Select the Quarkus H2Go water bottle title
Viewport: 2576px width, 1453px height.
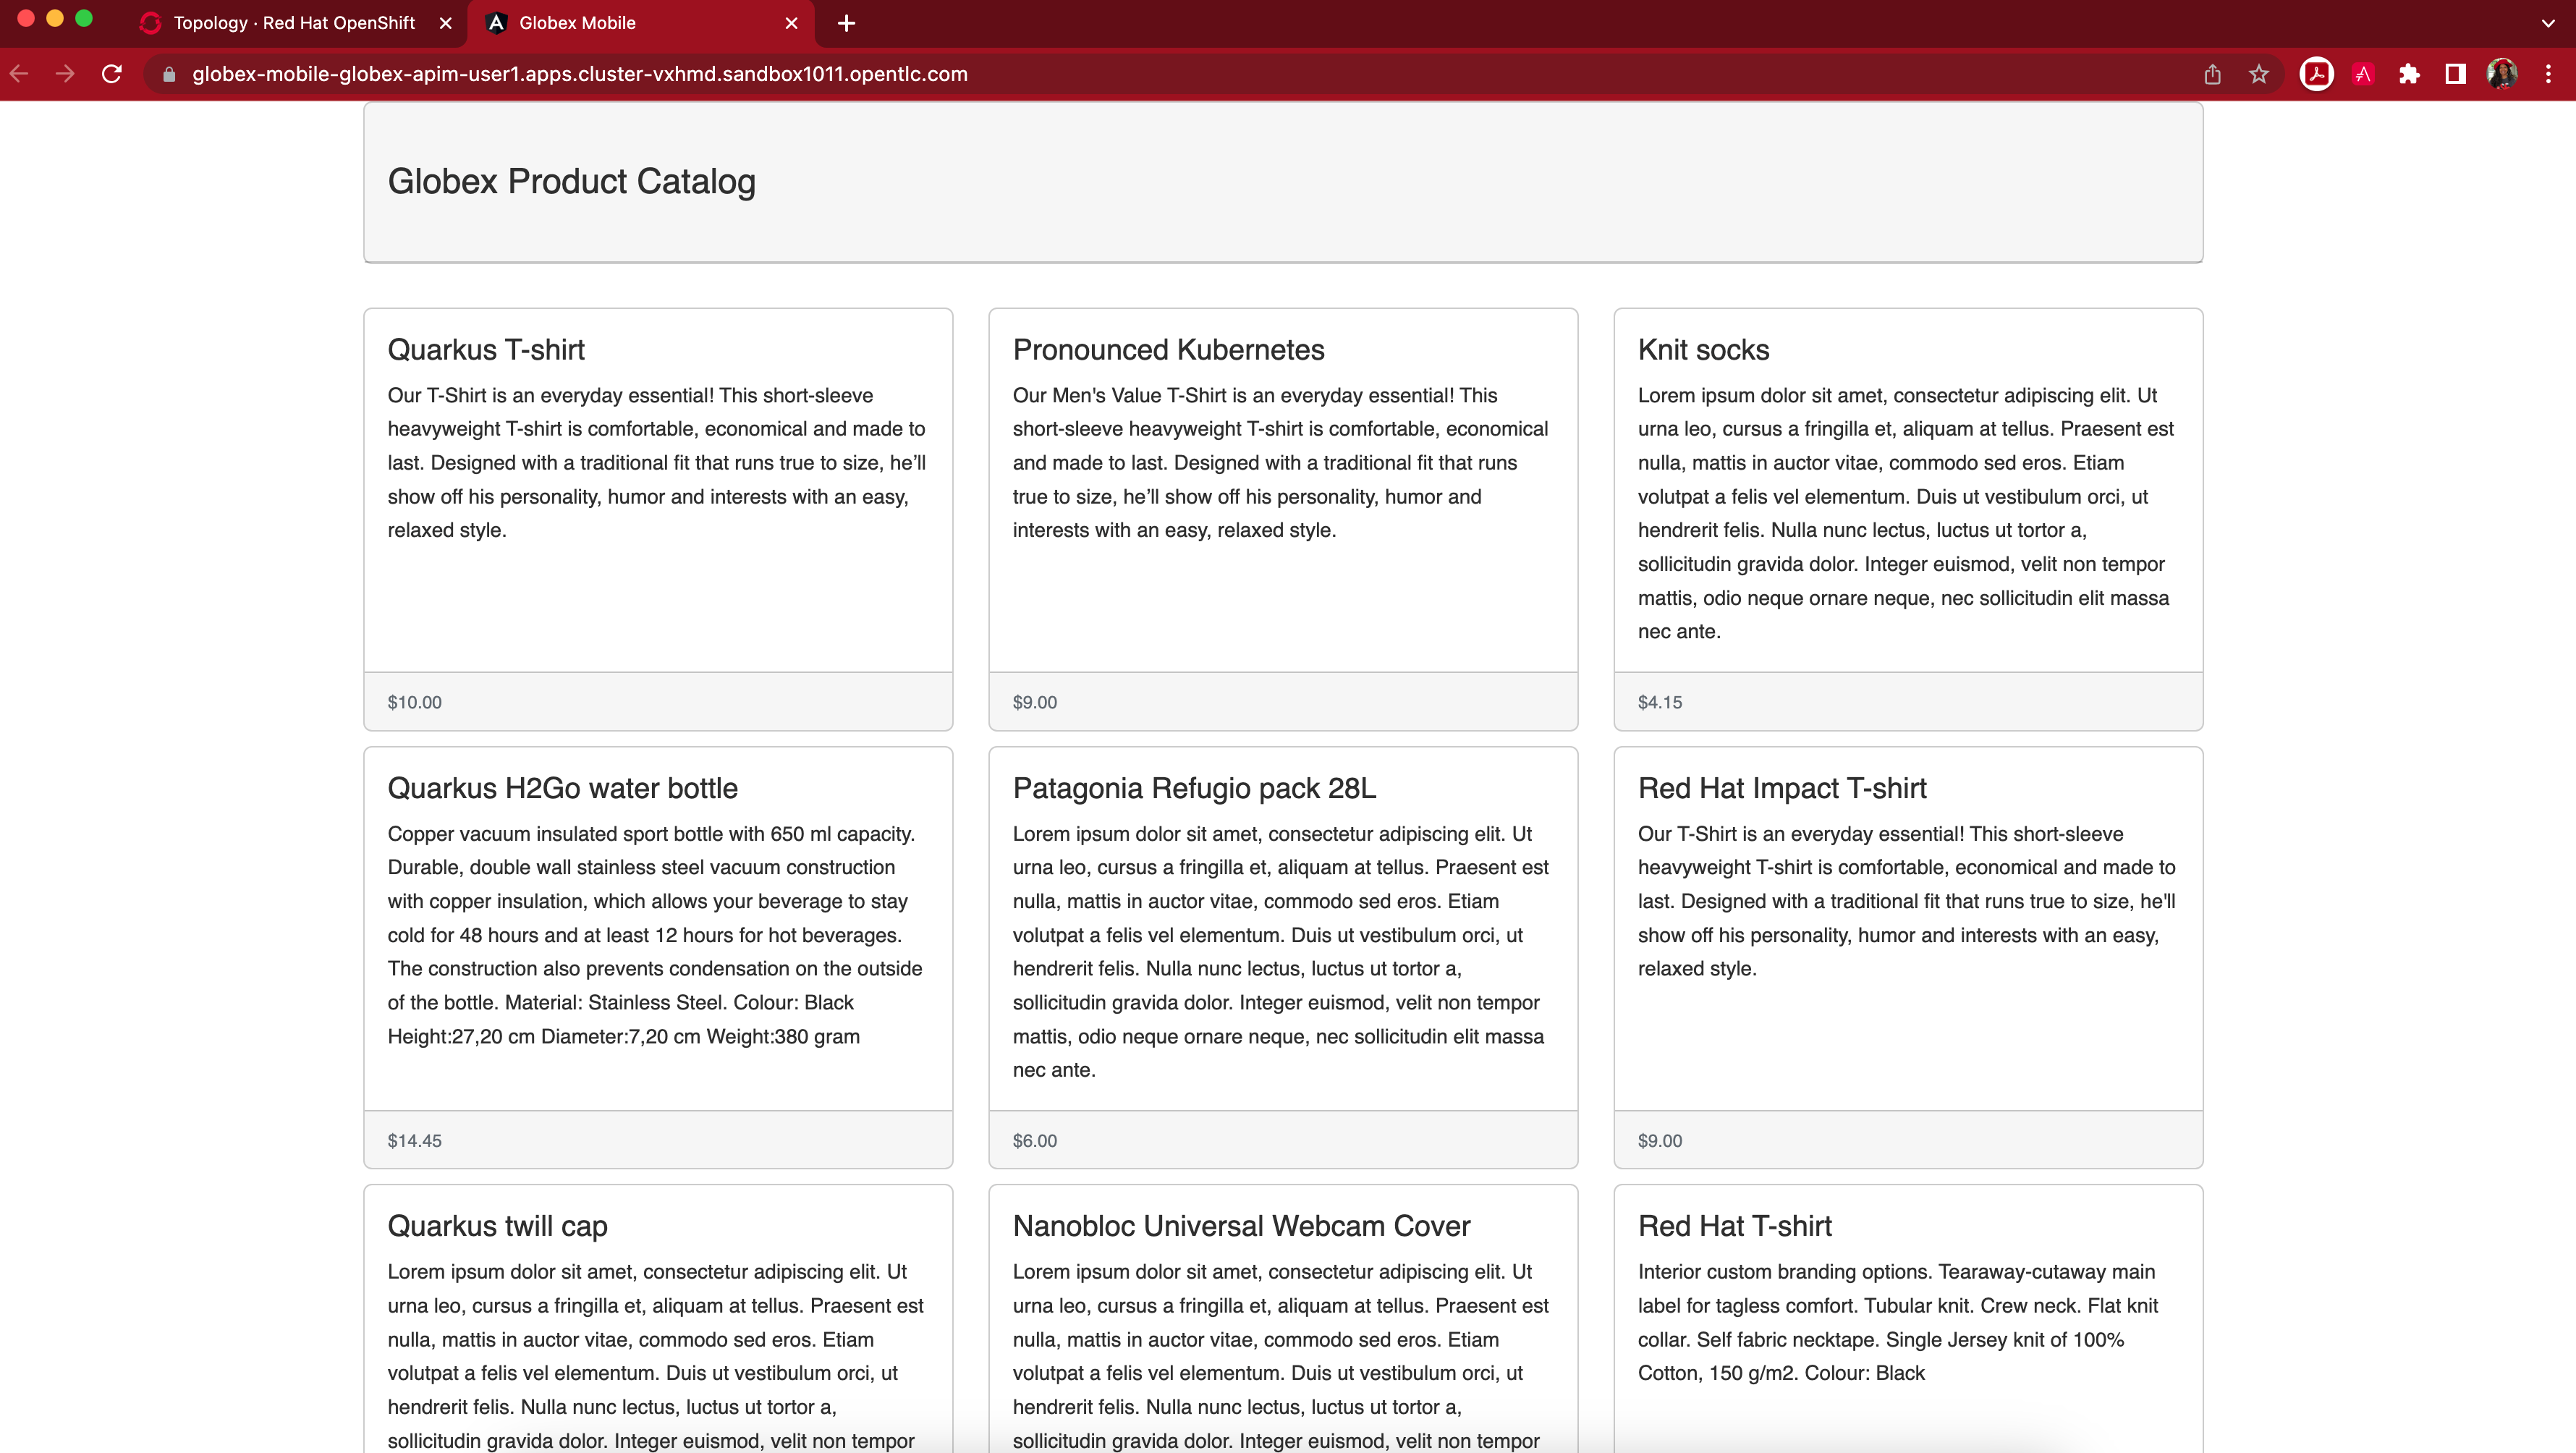coord(562,788)
